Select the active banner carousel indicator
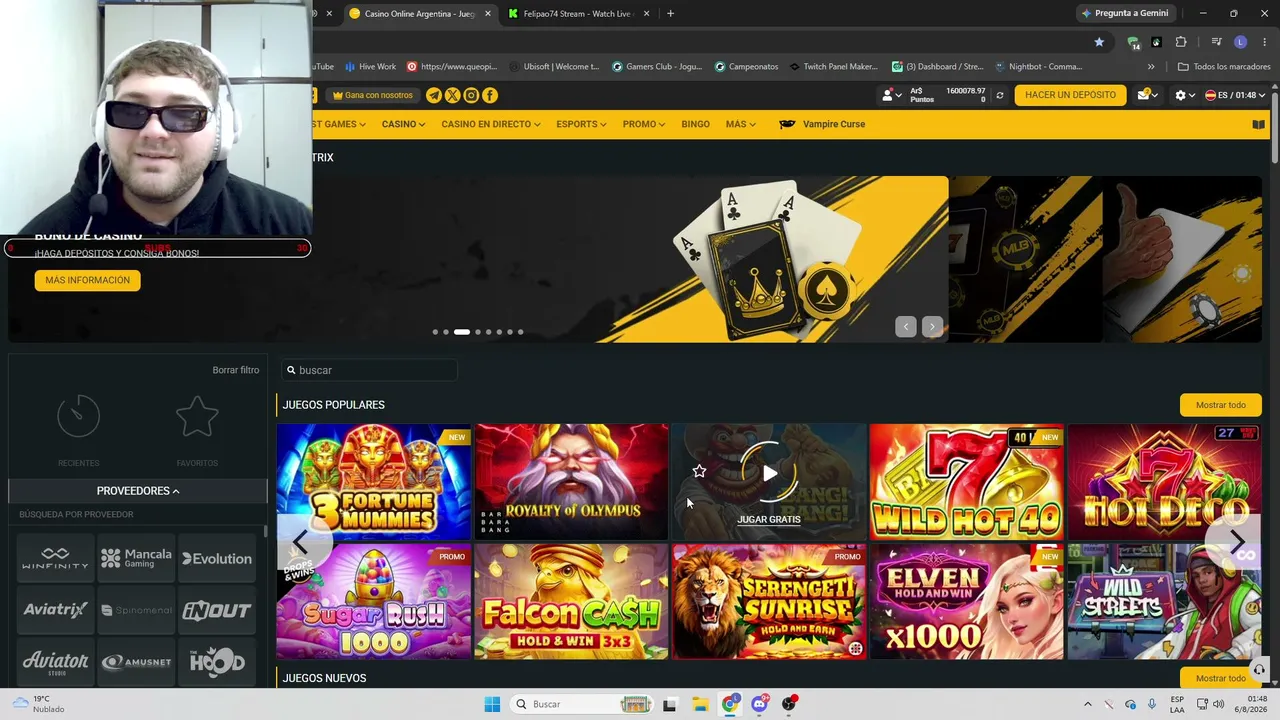 [x=462, y=332]
